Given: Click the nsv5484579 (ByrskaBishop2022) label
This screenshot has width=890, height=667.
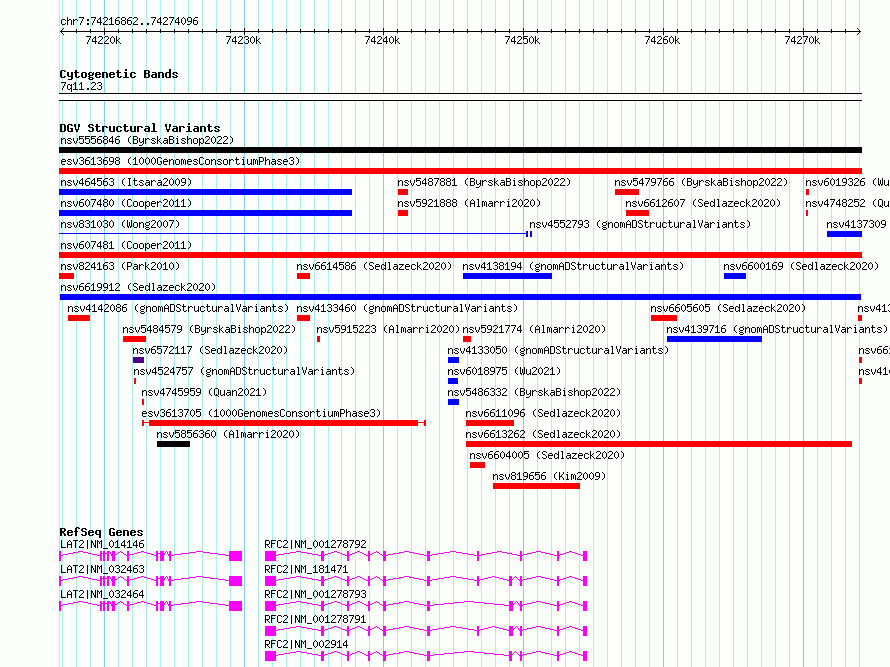Looking at the screenshot, I should click(209, 329).
